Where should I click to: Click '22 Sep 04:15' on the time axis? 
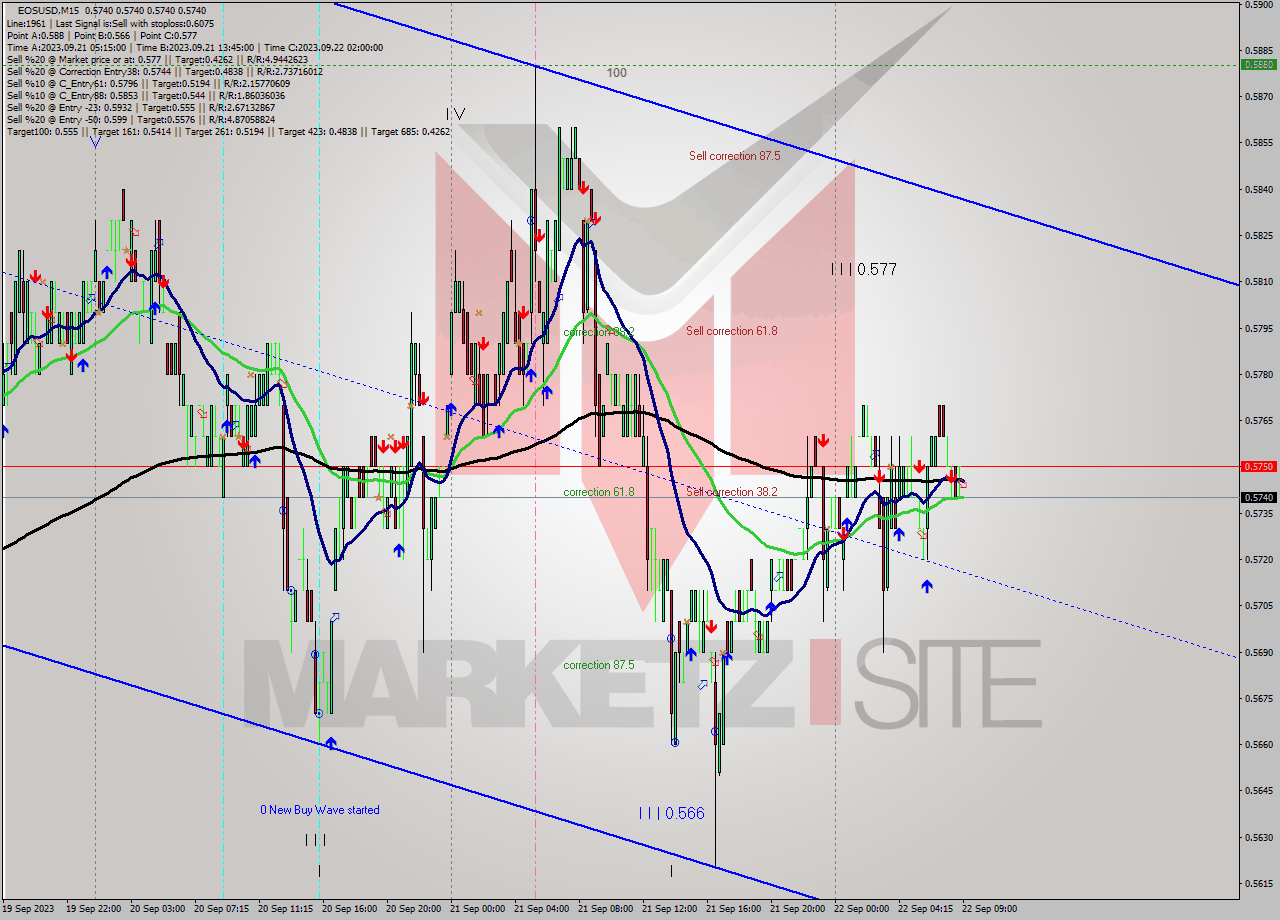[x=927, y=909]
